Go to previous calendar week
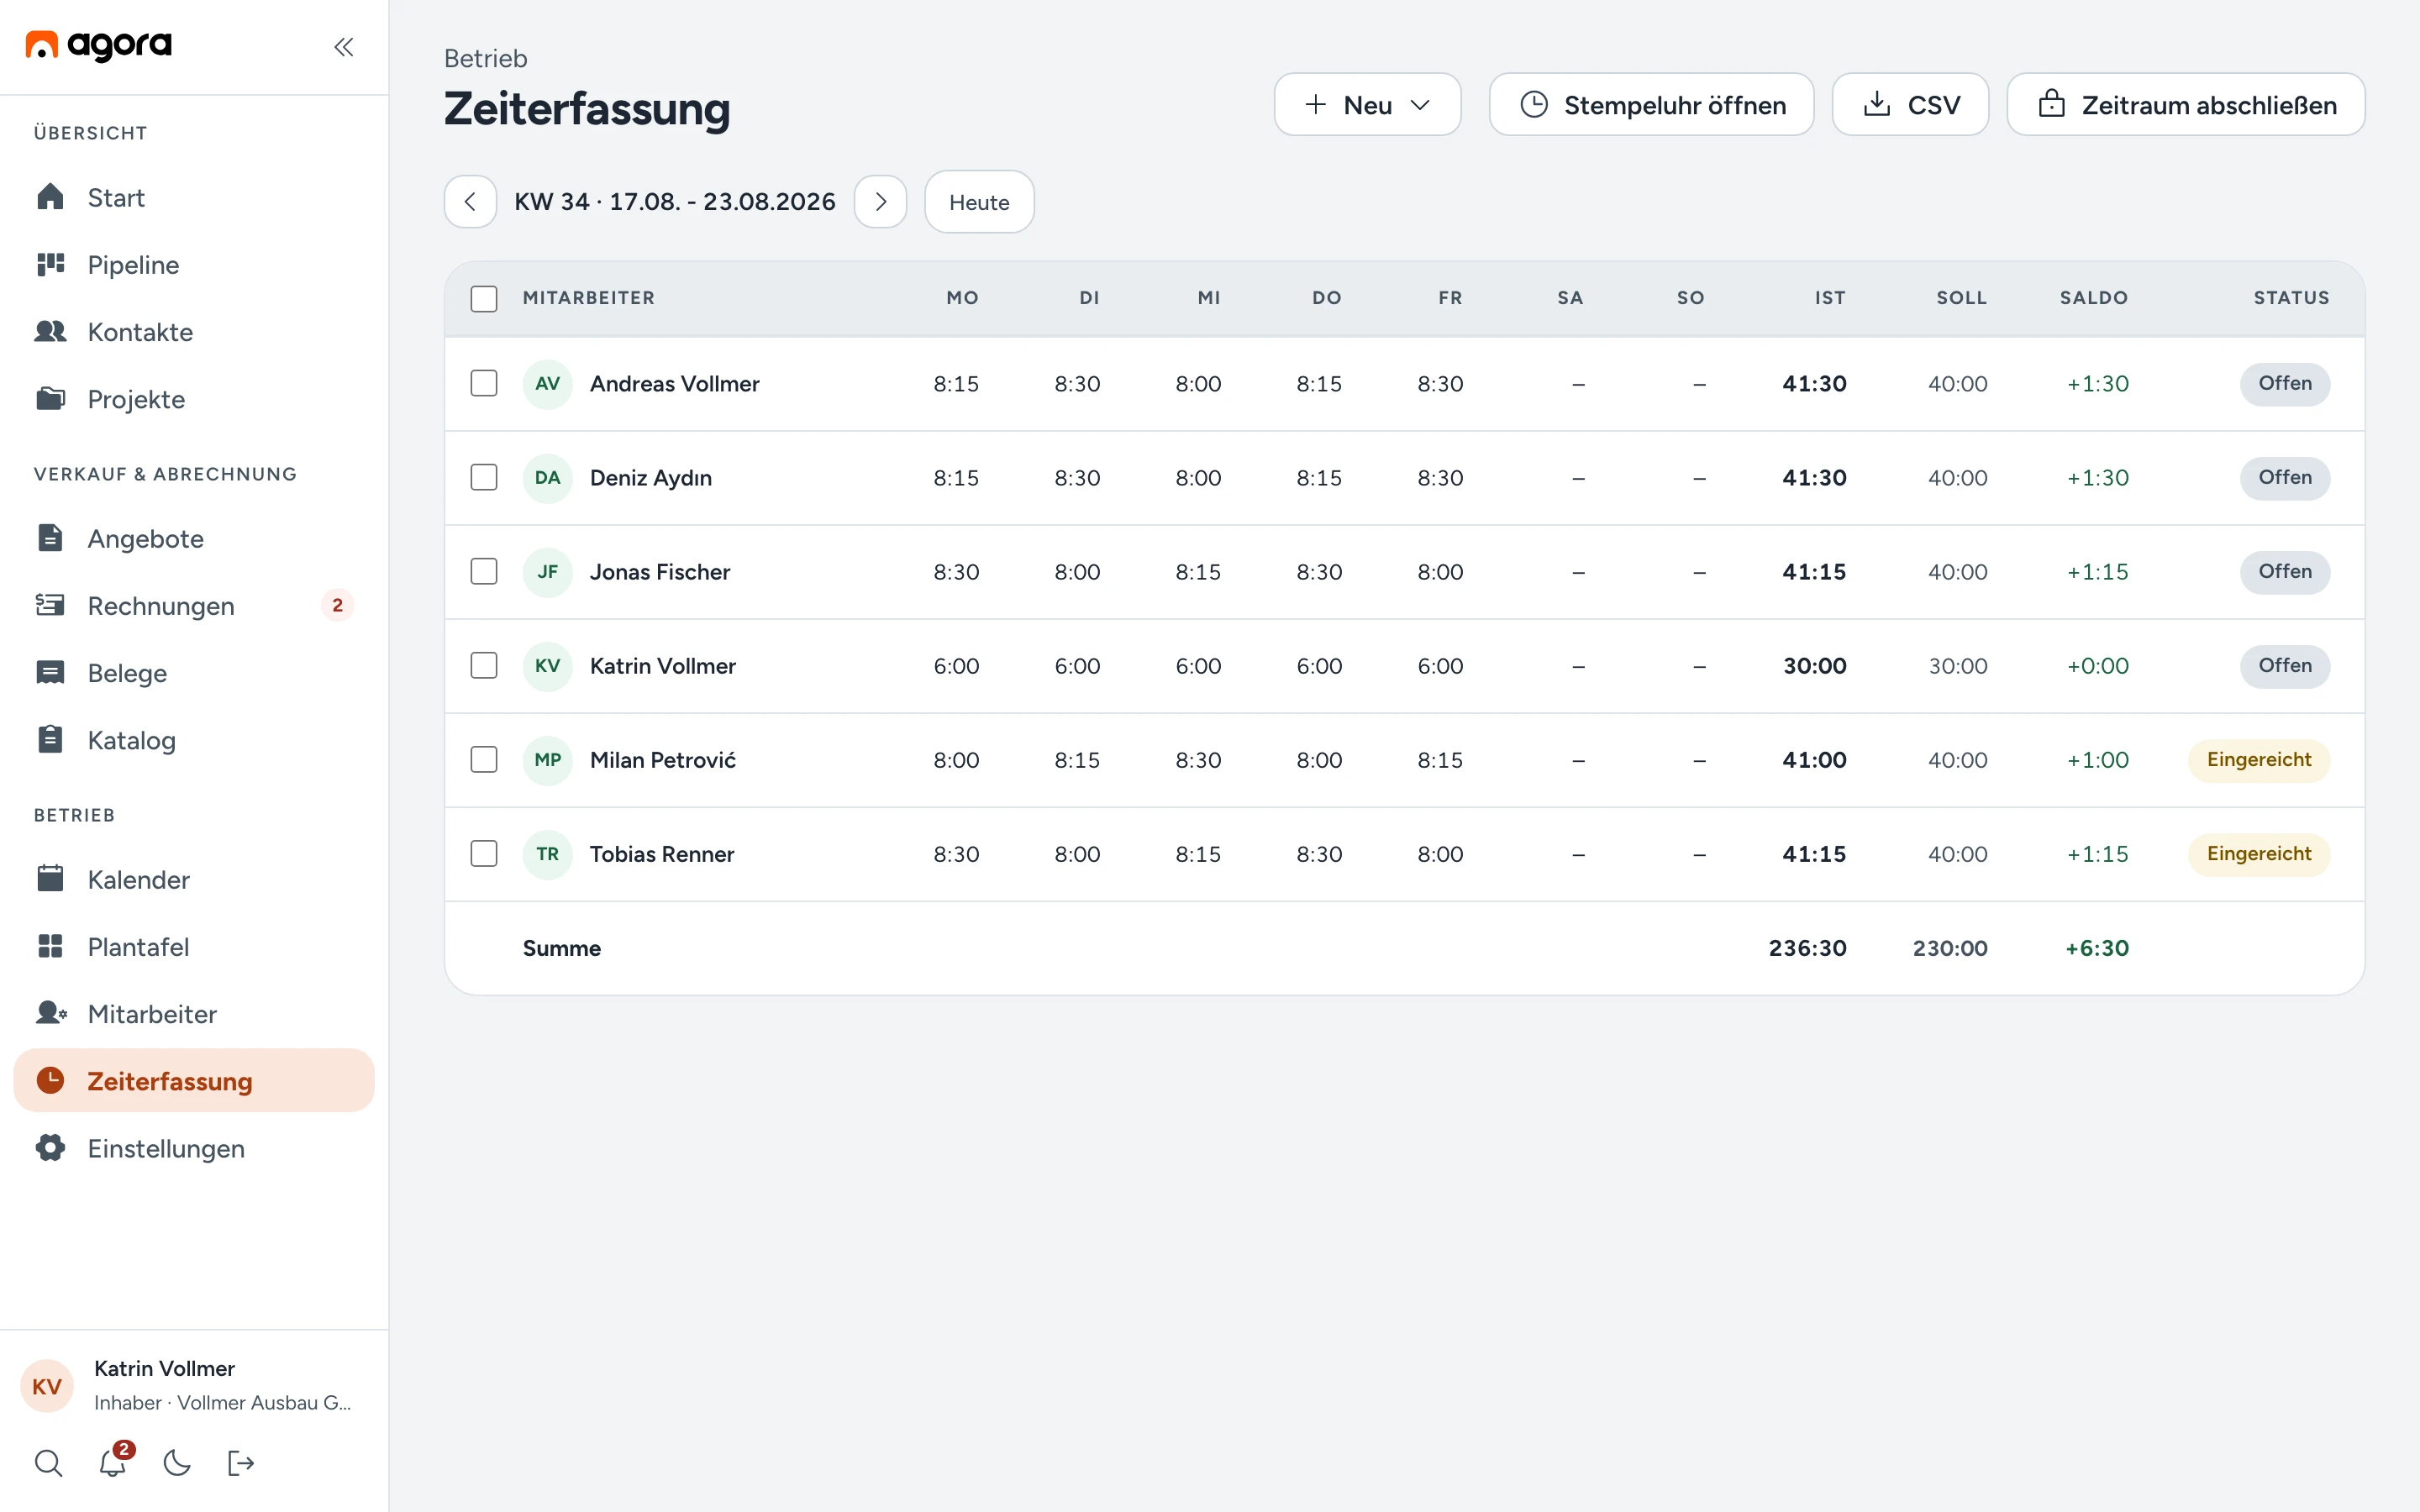Viewport: 2420px width, 1512px height. [x=470, y=202]
